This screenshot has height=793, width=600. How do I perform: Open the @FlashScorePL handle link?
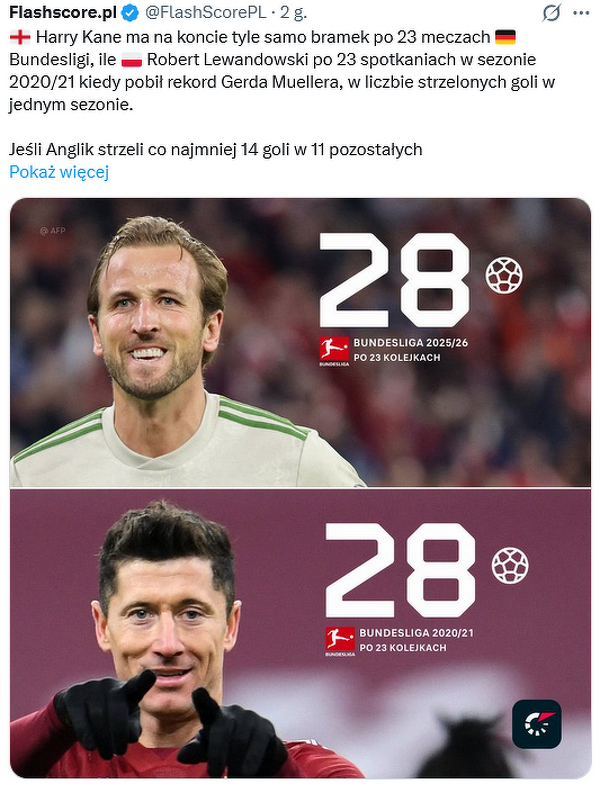click(x=205, y=12)
